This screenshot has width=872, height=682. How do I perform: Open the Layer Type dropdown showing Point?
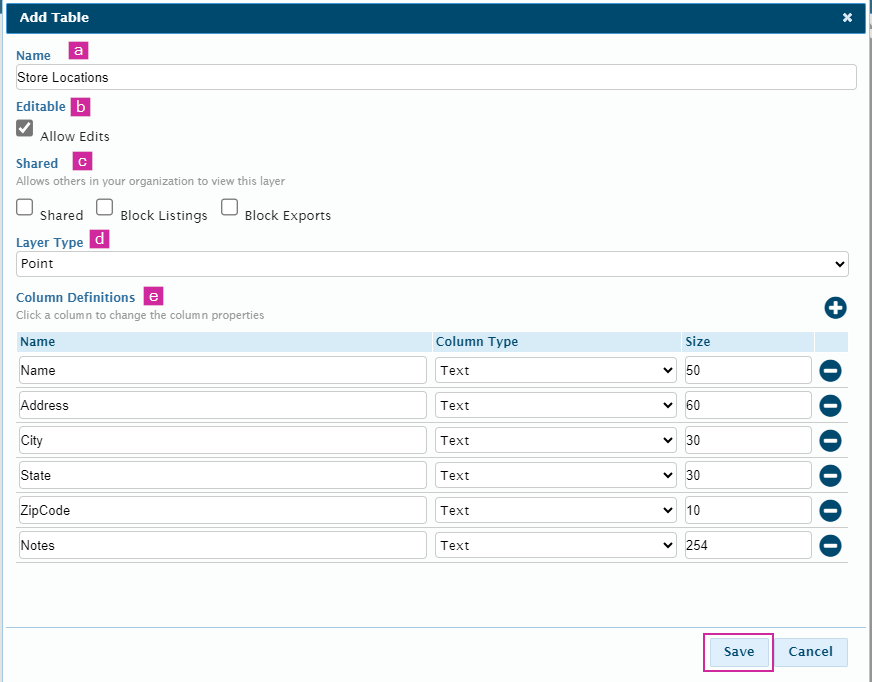point(432,264)
